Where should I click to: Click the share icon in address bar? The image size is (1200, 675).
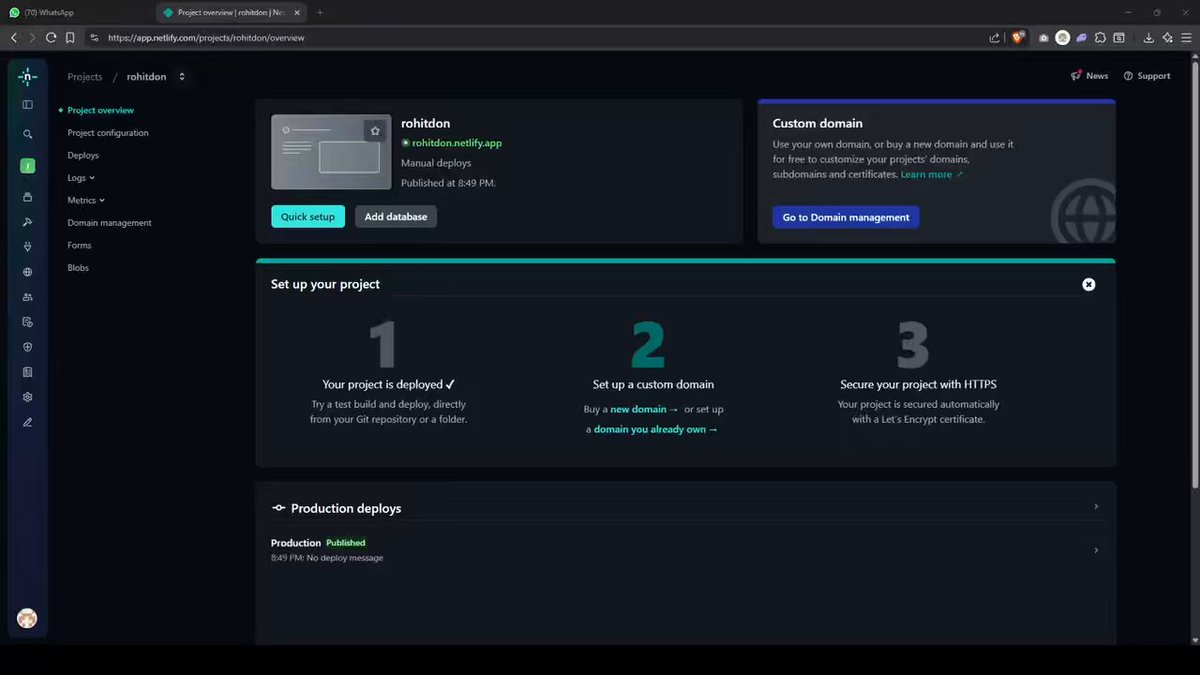pos(994,38)
